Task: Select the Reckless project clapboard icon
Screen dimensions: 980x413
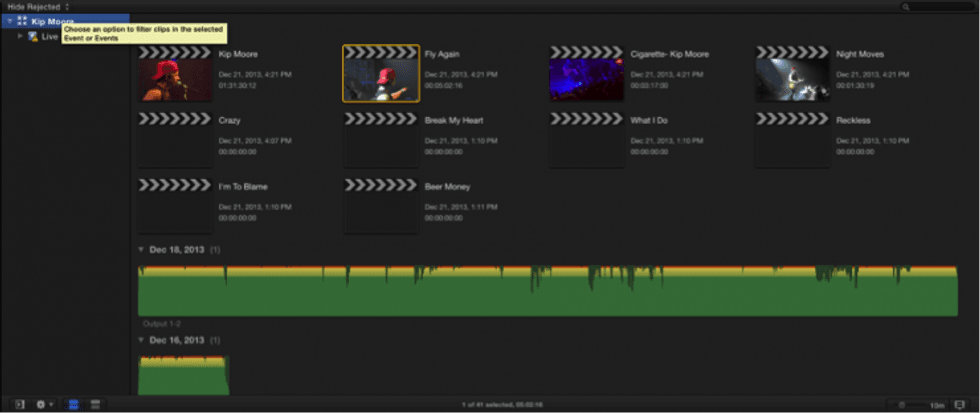Action: pyautogui.click(x=792, y=140)
